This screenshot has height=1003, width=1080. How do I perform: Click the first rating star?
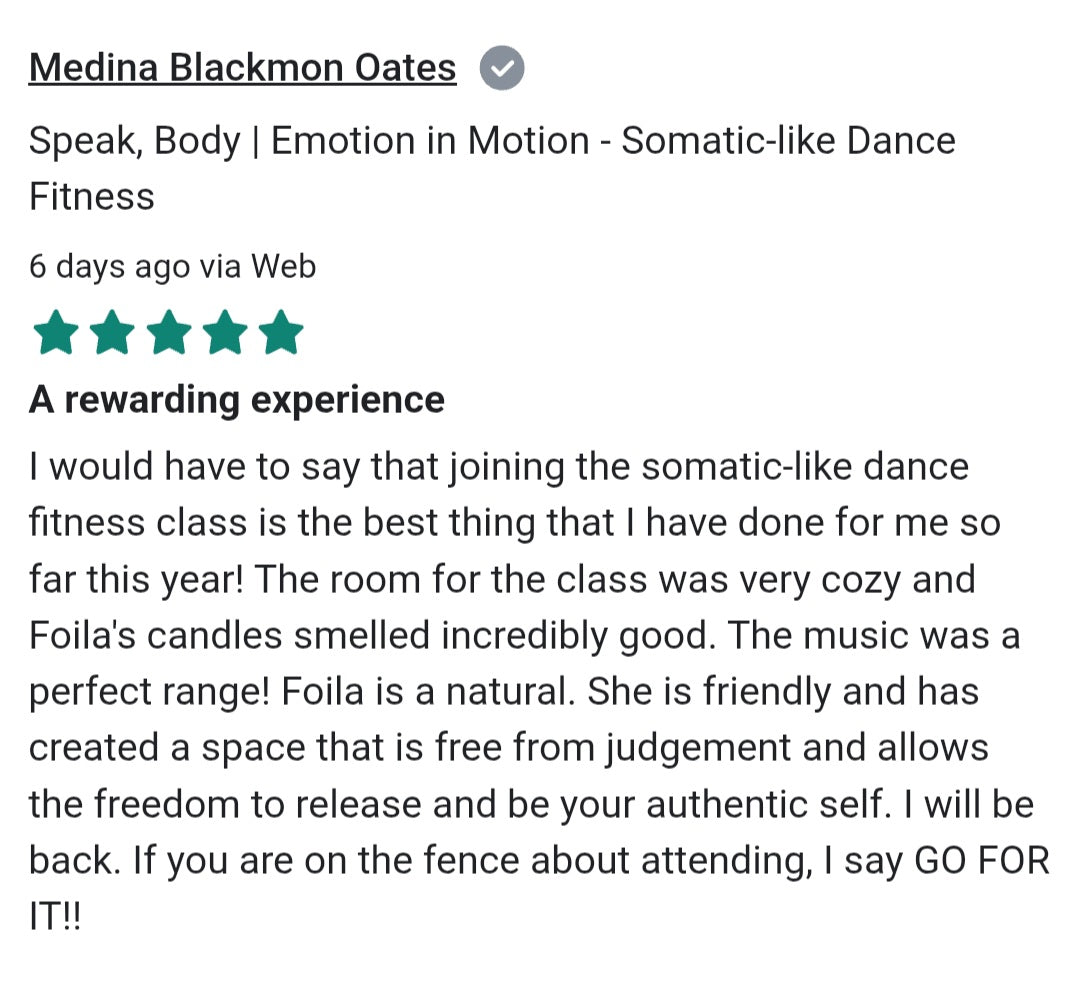(55, 333)
